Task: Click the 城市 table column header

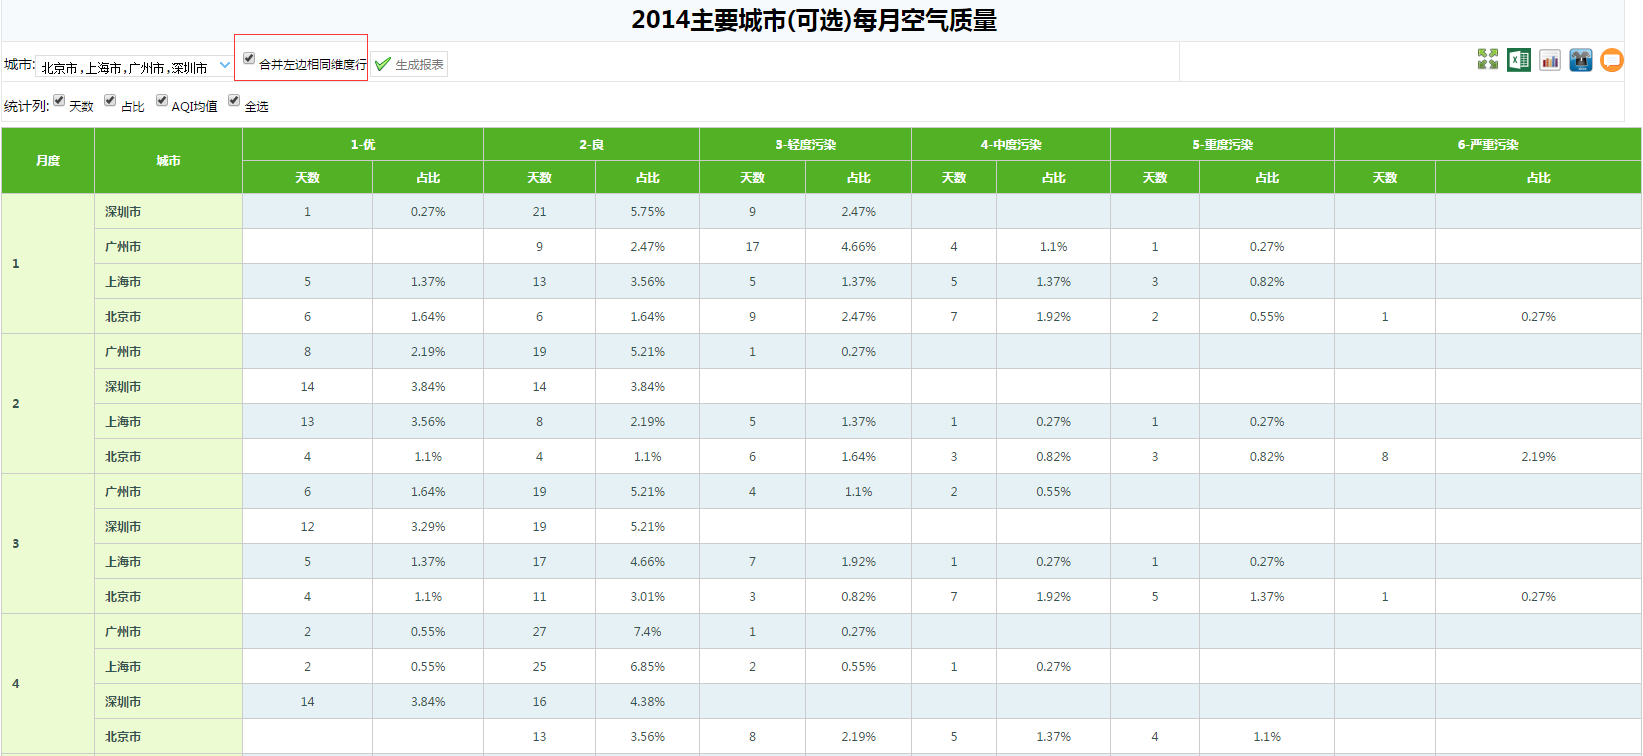Action: (168, 161)
